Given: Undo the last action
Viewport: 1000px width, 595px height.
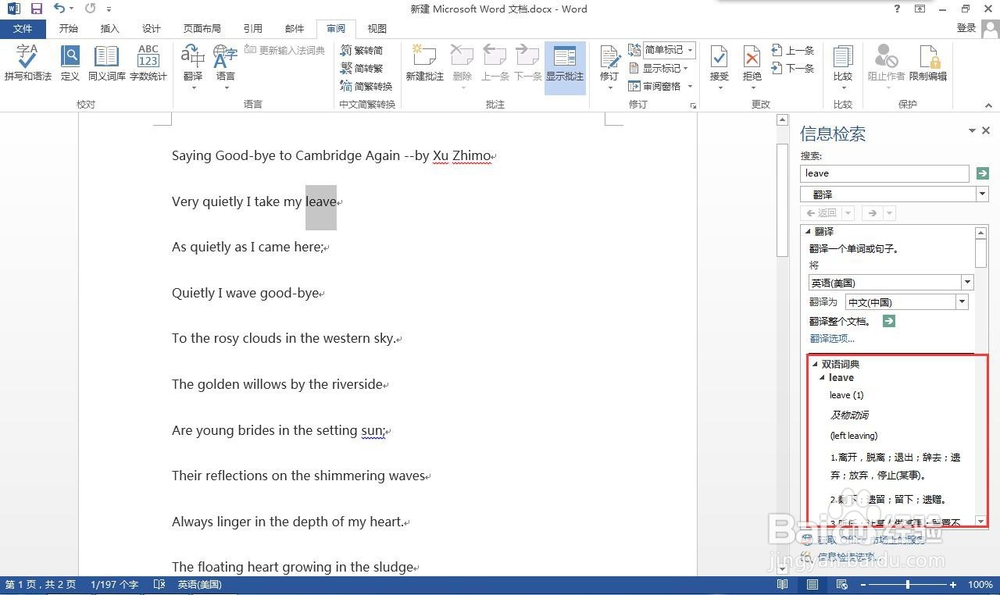Looking at the screenshot, I should point(59,9).
